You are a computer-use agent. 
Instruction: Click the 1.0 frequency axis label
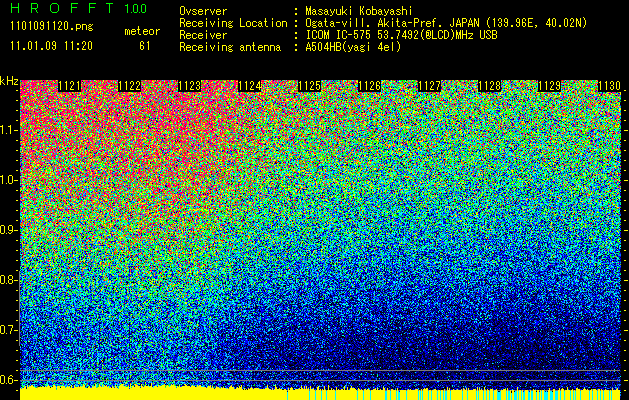point(8,180)
